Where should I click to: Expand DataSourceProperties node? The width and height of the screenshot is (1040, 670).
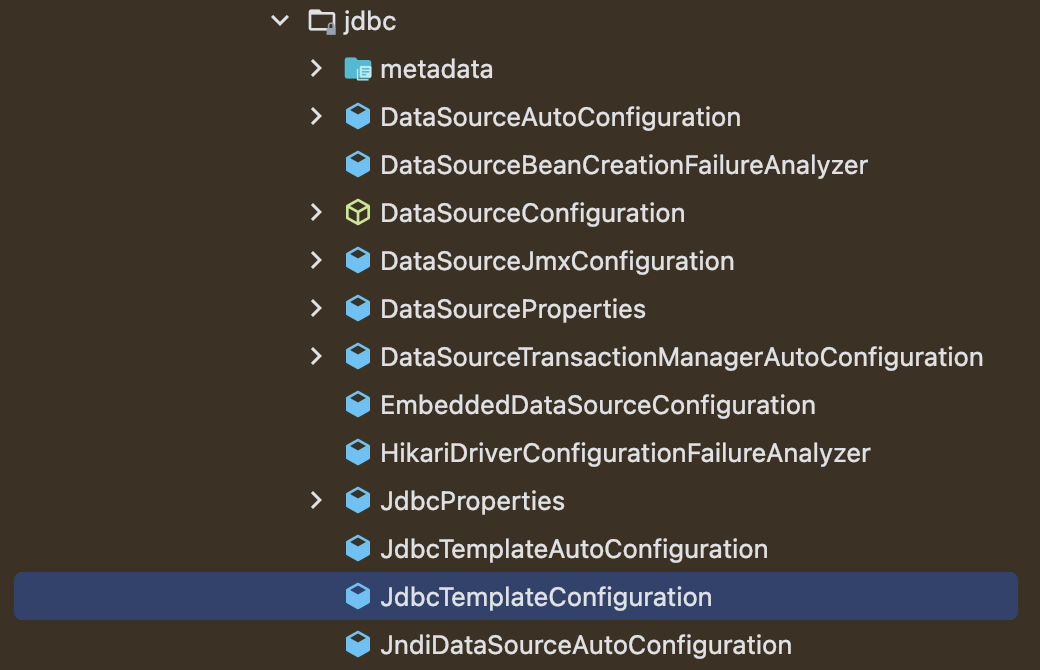316,308
